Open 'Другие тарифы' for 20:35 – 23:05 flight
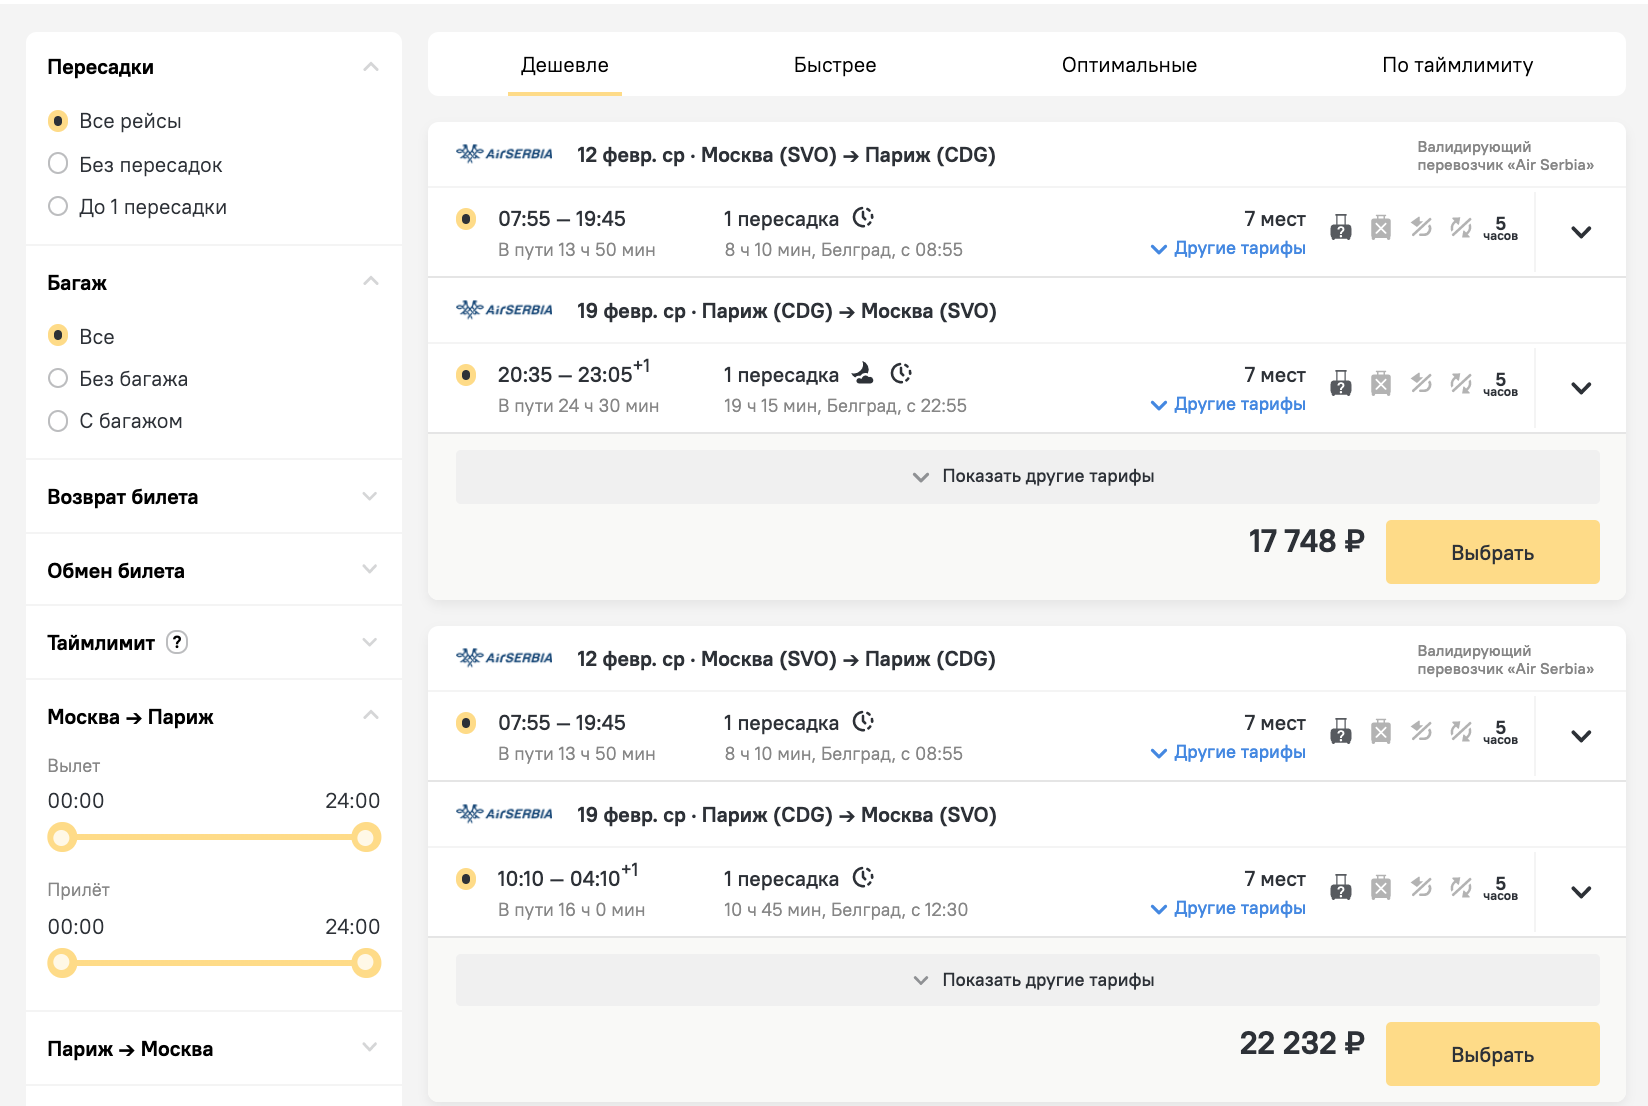The width and height of the screenshot is (1648, 1106). pos(1228,404)
